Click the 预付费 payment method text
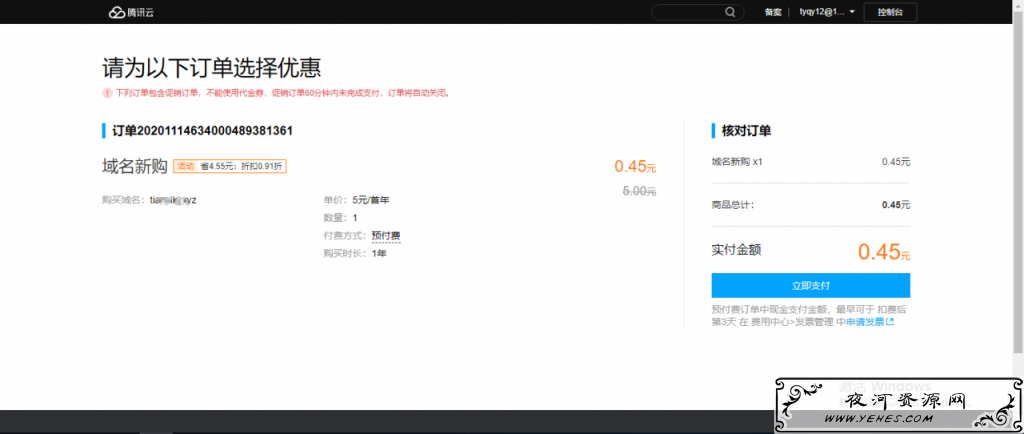The image size is (1024, 434). (x=385, y=236)
